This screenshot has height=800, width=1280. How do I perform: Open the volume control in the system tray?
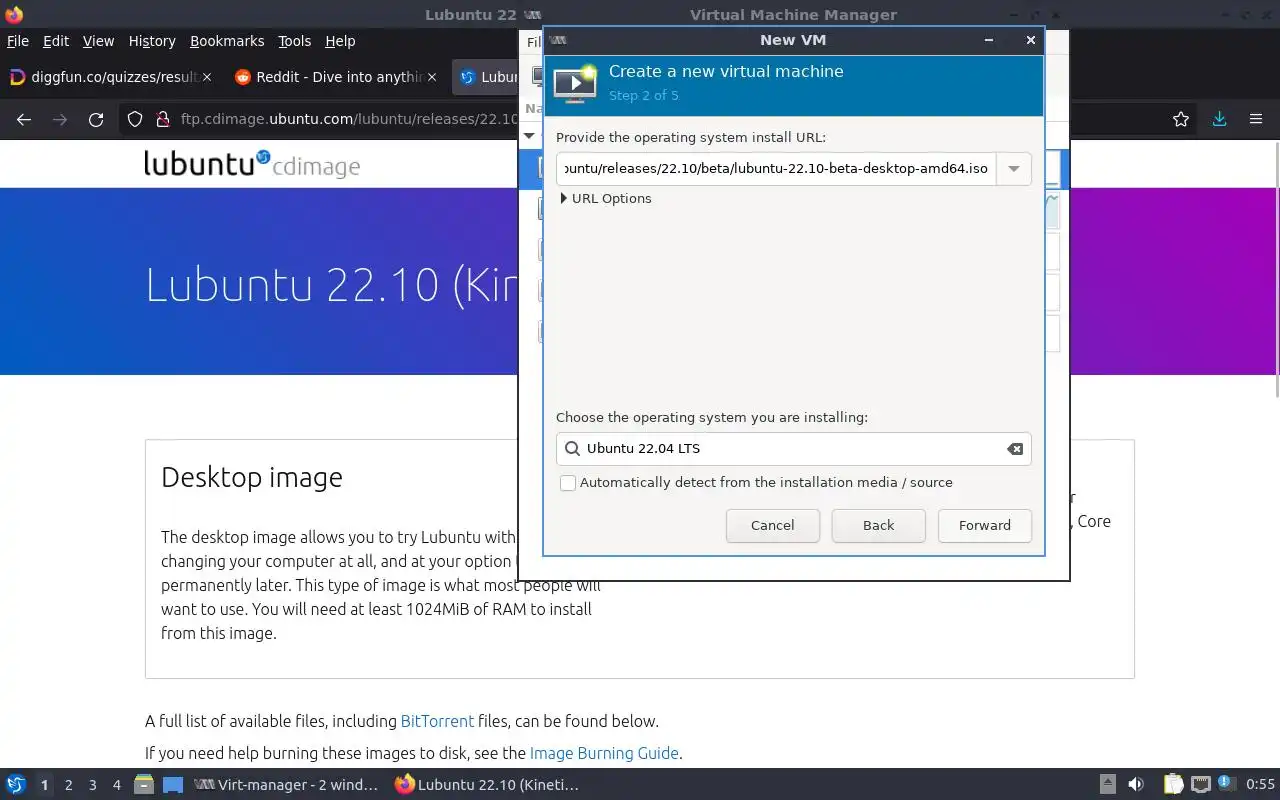click(1136, 785)
